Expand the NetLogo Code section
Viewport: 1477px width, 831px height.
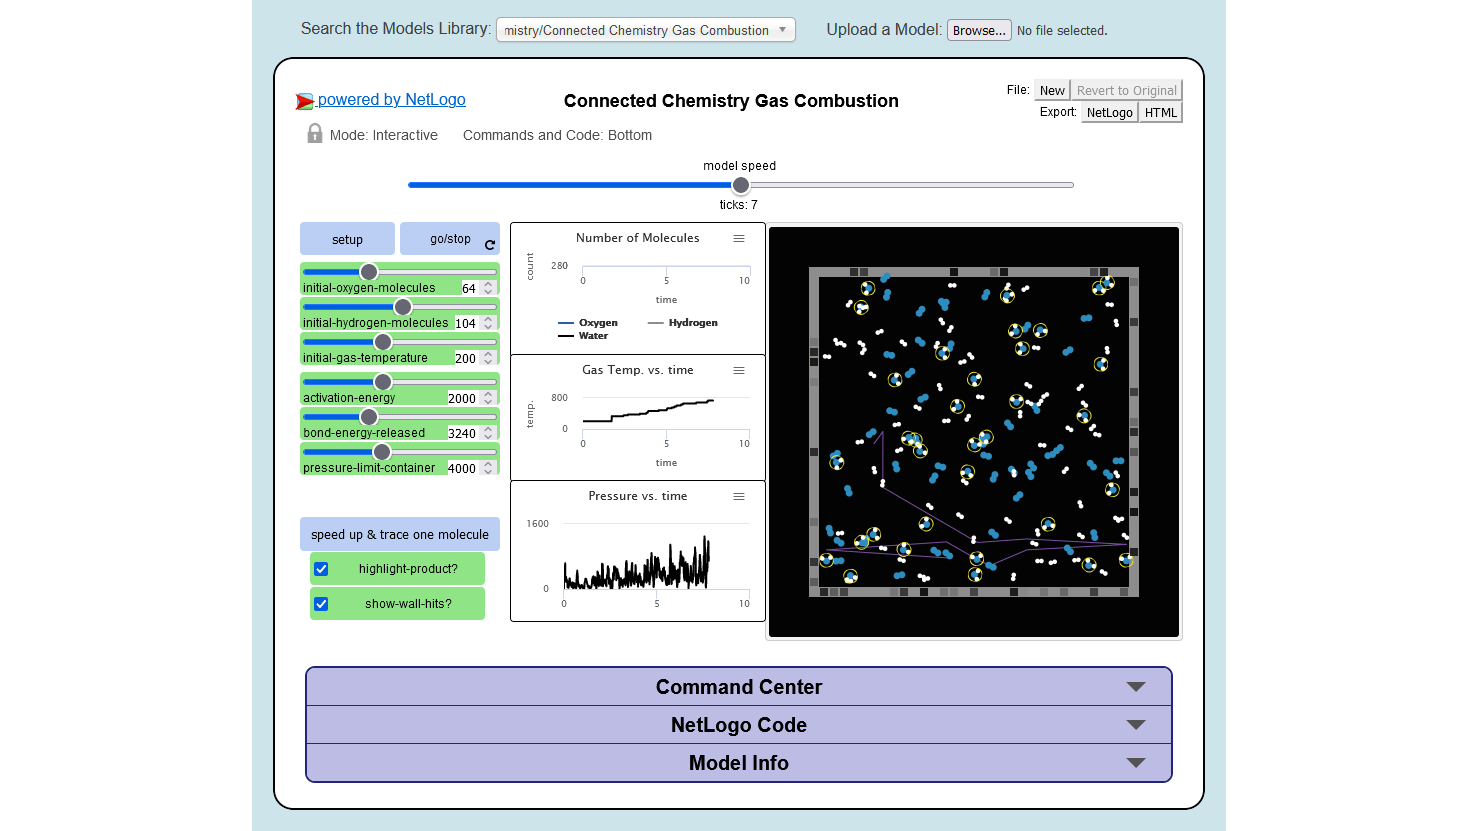tap(739, 725)
